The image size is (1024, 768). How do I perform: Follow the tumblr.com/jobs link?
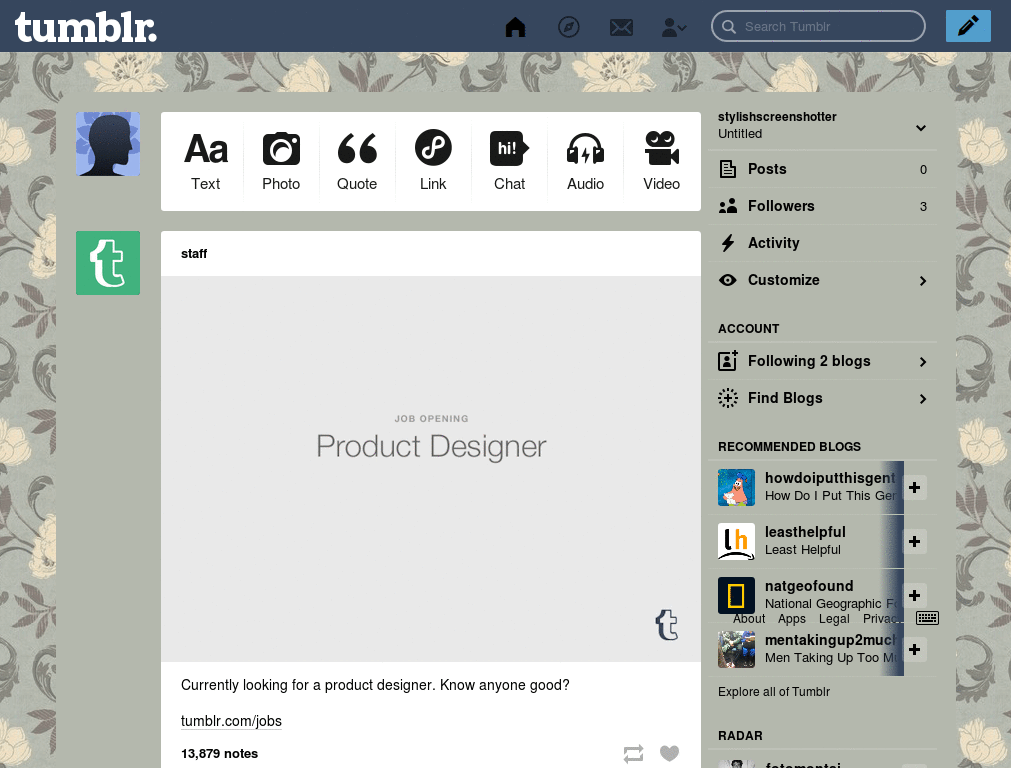[x=231, y=721]
